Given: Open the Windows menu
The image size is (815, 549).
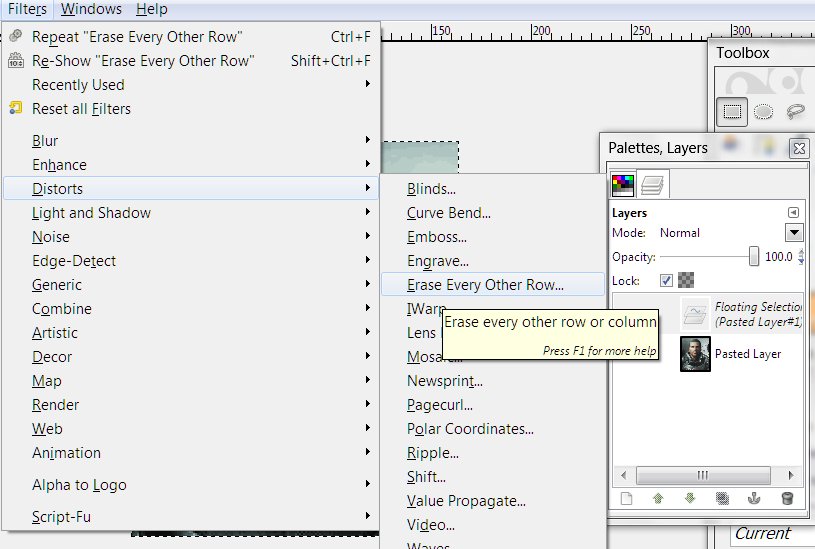Looking at the screenshot, I should coord(91,9).
